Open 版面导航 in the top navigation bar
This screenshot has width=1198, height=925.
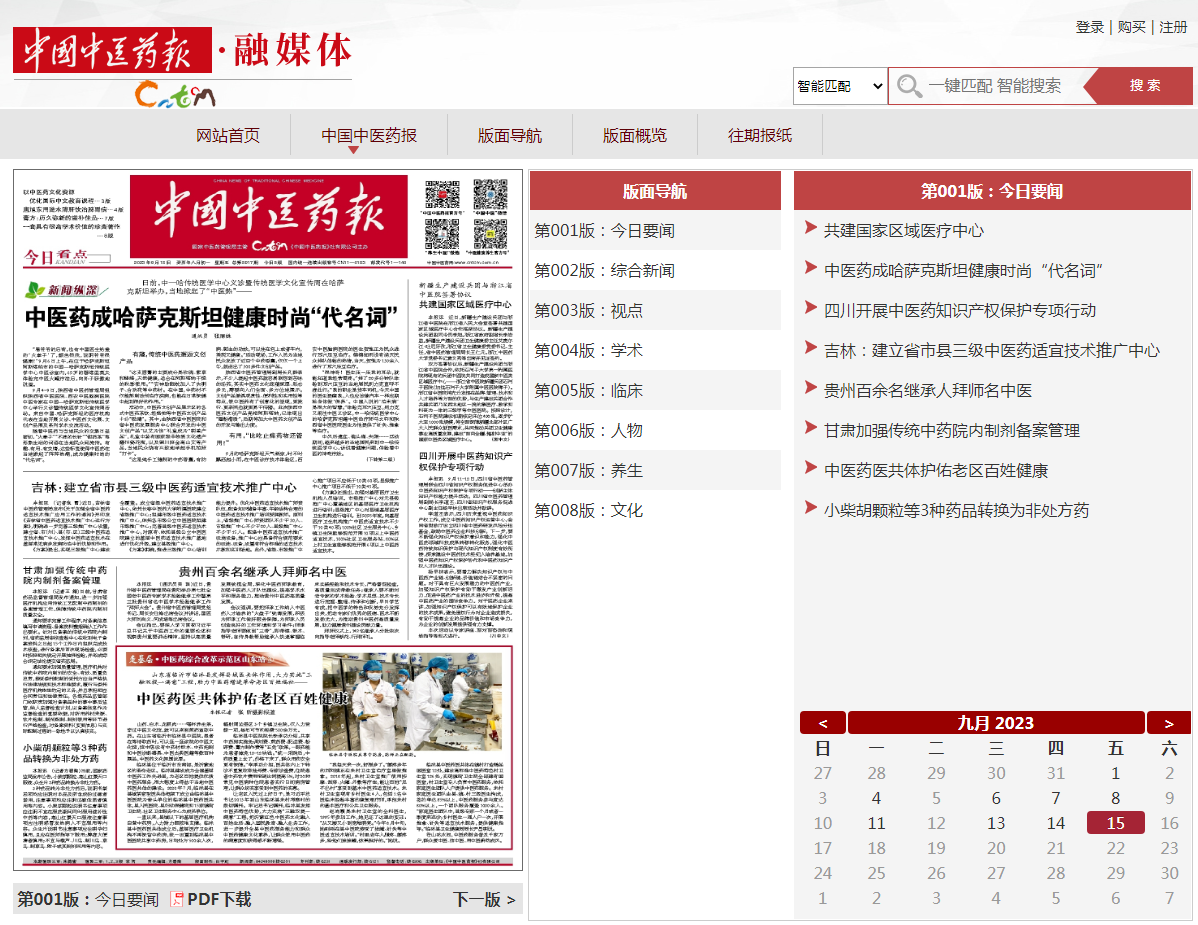point(510,135)
